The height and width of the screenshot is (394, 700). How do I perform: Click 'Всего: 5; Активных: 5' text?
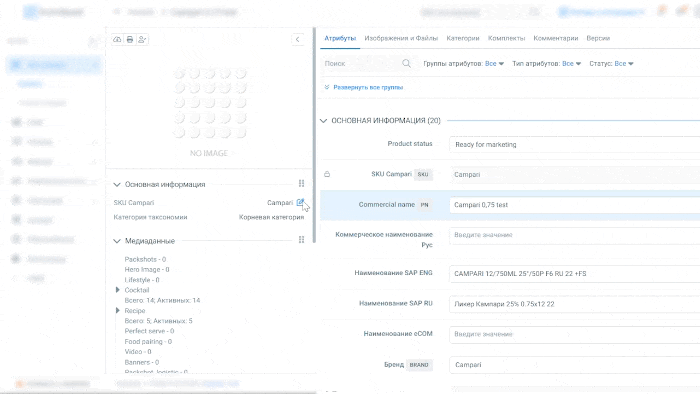pos(158,321)
